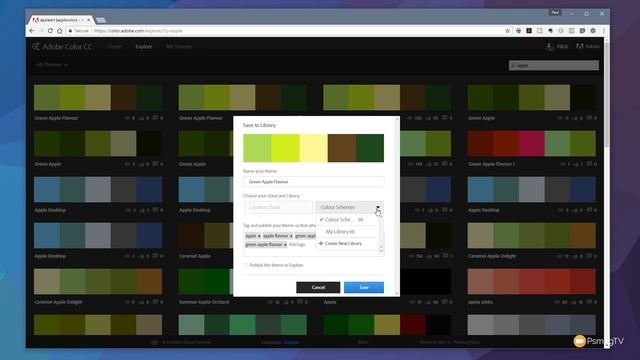
Task: Switch to the Create tab
Action: click(x=114, y=47)
